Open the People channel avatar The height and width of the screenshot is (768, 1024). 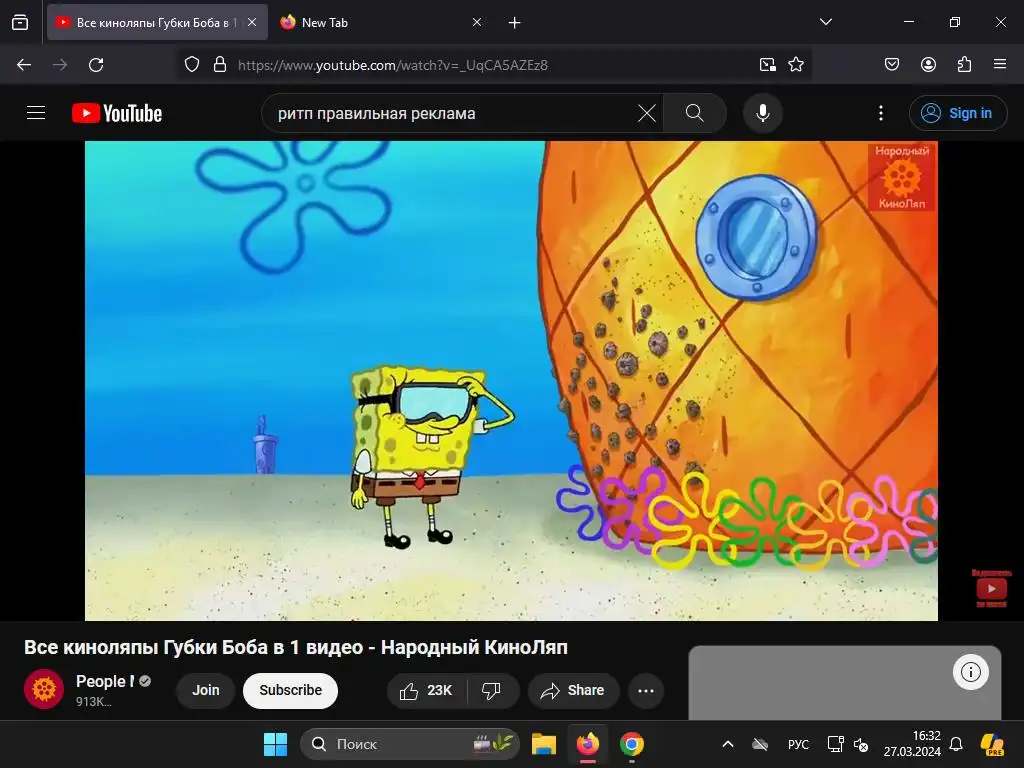[x=44, y=689]
